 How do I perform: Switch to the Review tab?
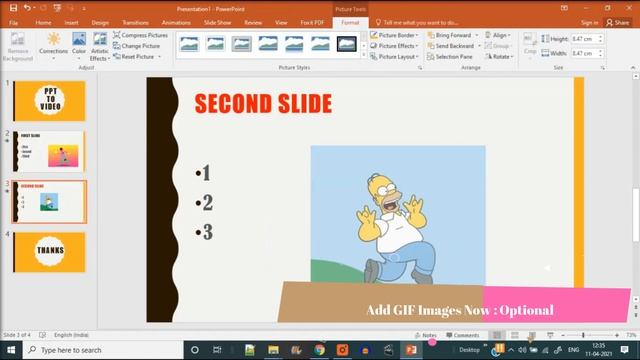(x=253, y=22)
